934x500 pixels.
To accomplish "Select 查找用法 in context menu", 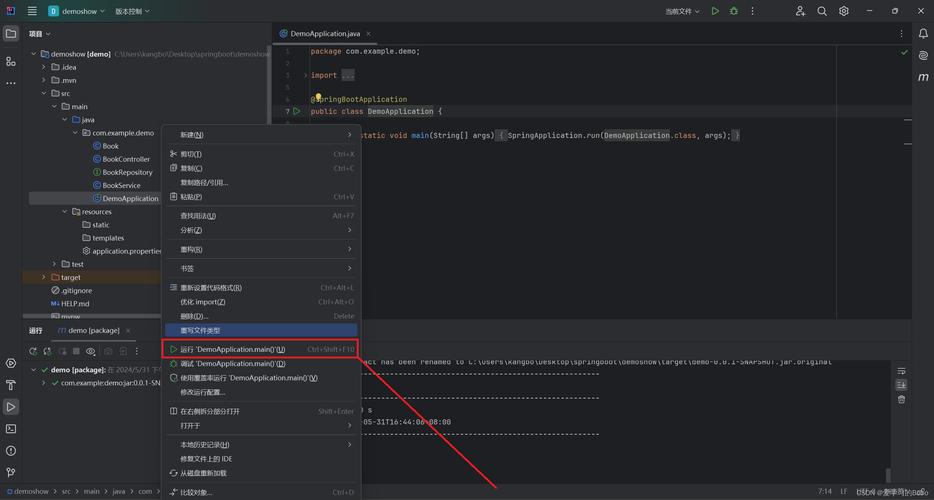I will [x=261, y=216].
